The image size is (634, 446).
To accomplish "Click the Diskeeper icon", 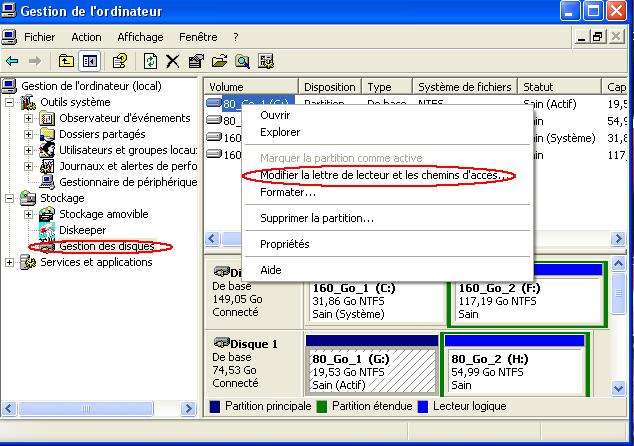I will point(47,230).
